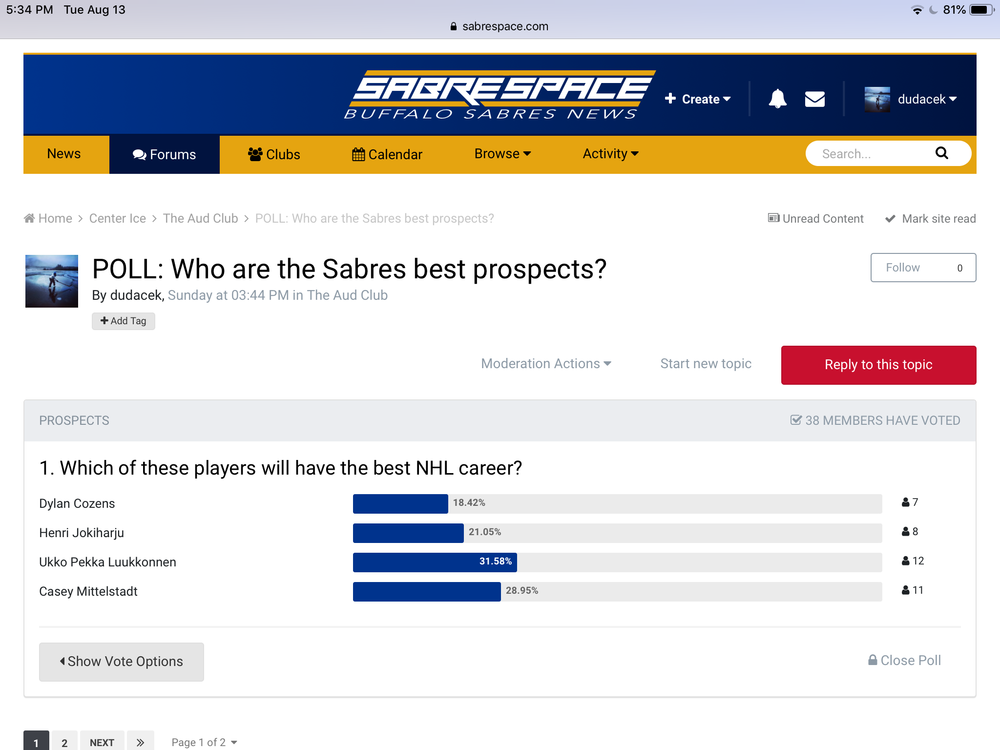Click the search magnifier icon

tap(941, 153)
